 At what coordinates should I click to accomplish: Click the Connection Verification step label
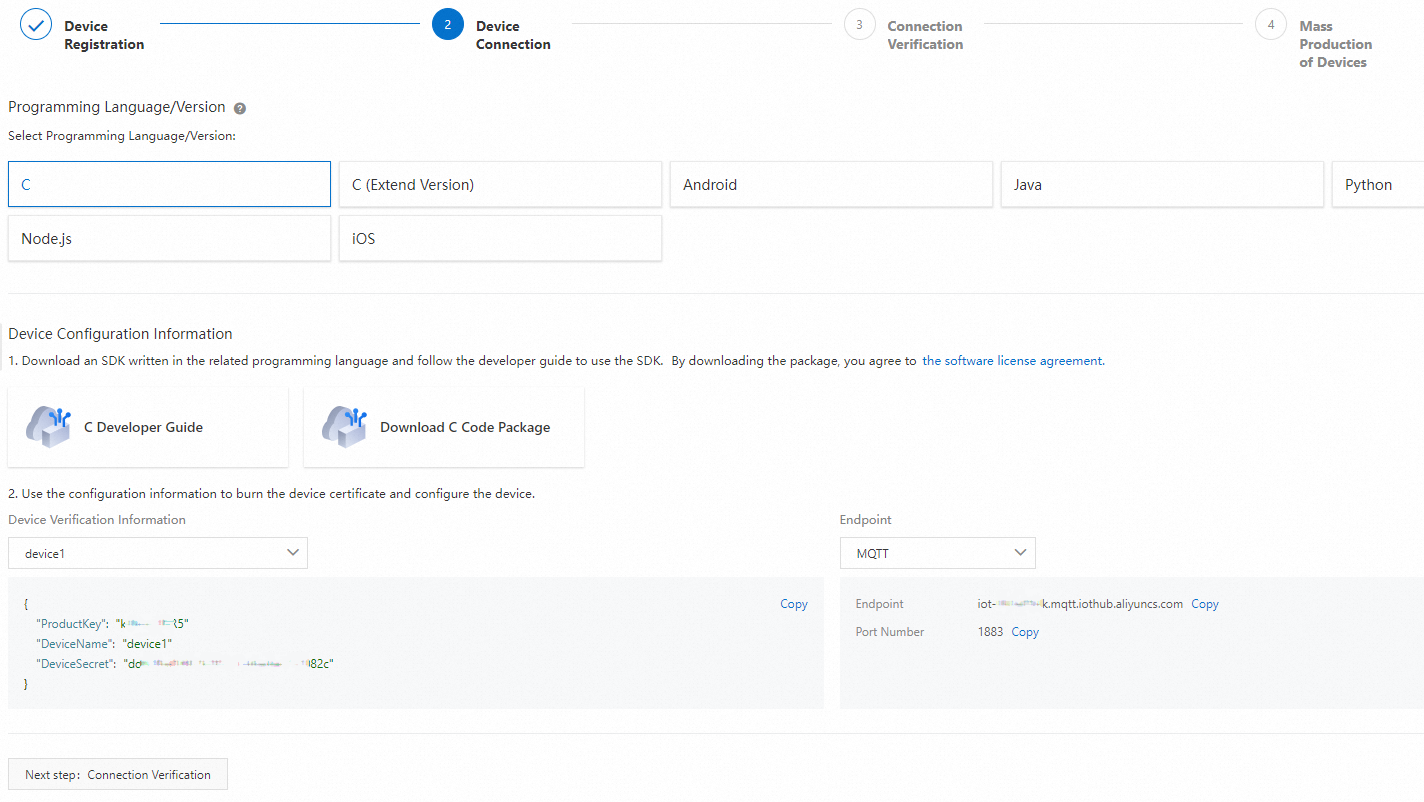925,35
